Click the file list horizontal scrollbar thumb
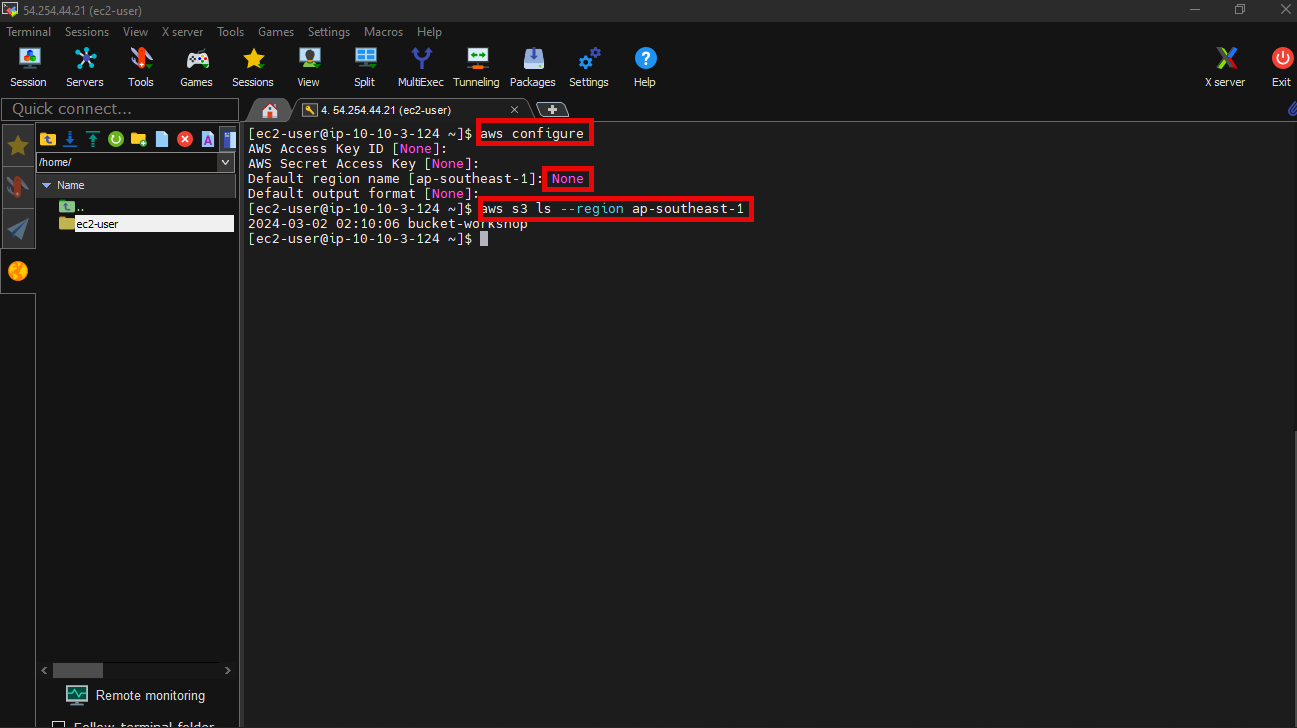Image resolution: width=1297 pixels, height=728 pixels. pyautogui.click(x=78, y=670)
